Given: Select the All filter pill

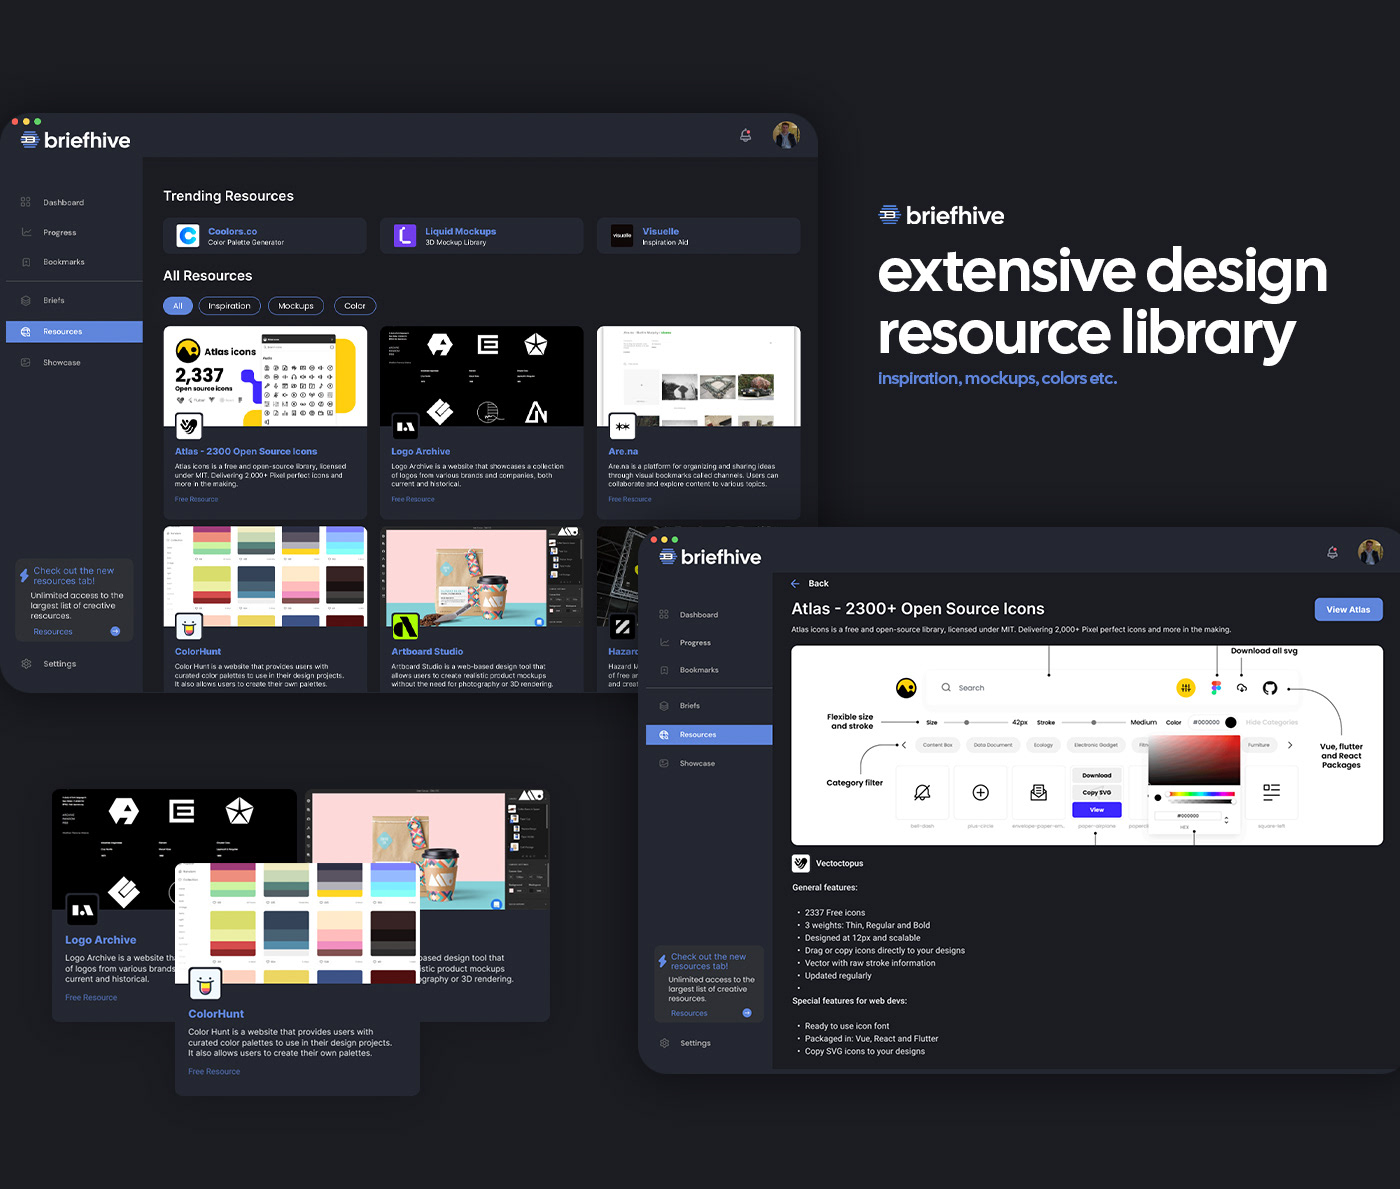Looking at the screenshot, I should (x=177, y=306).
